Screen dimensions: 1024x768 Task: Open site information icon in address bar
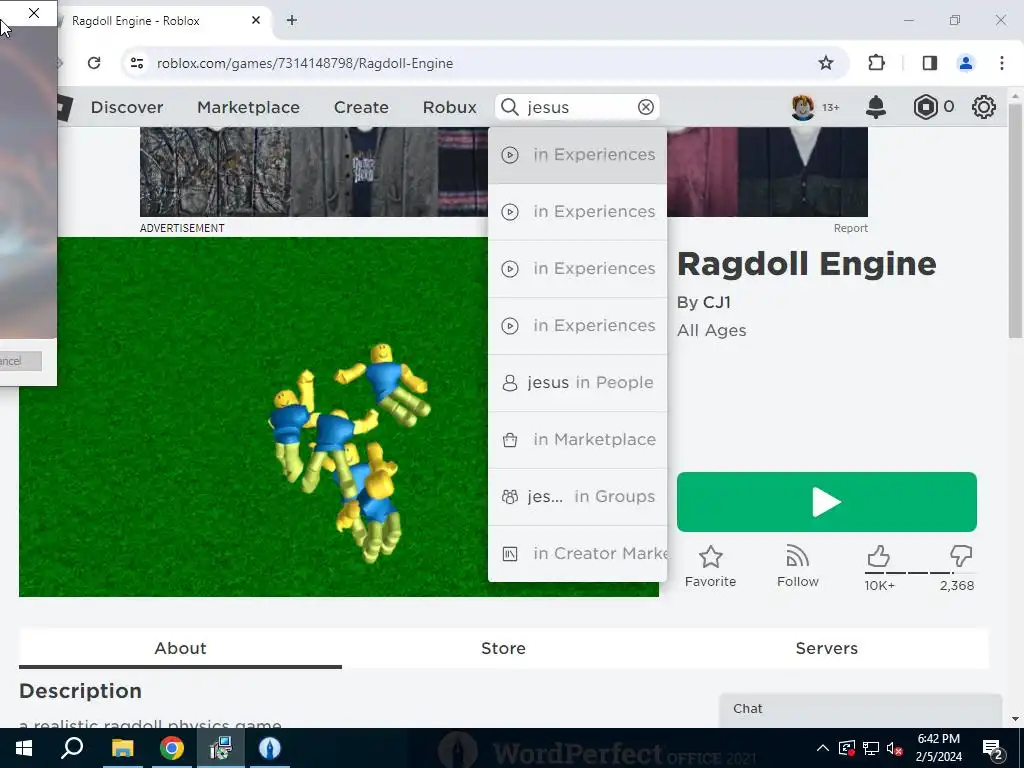tap(136, 63)
